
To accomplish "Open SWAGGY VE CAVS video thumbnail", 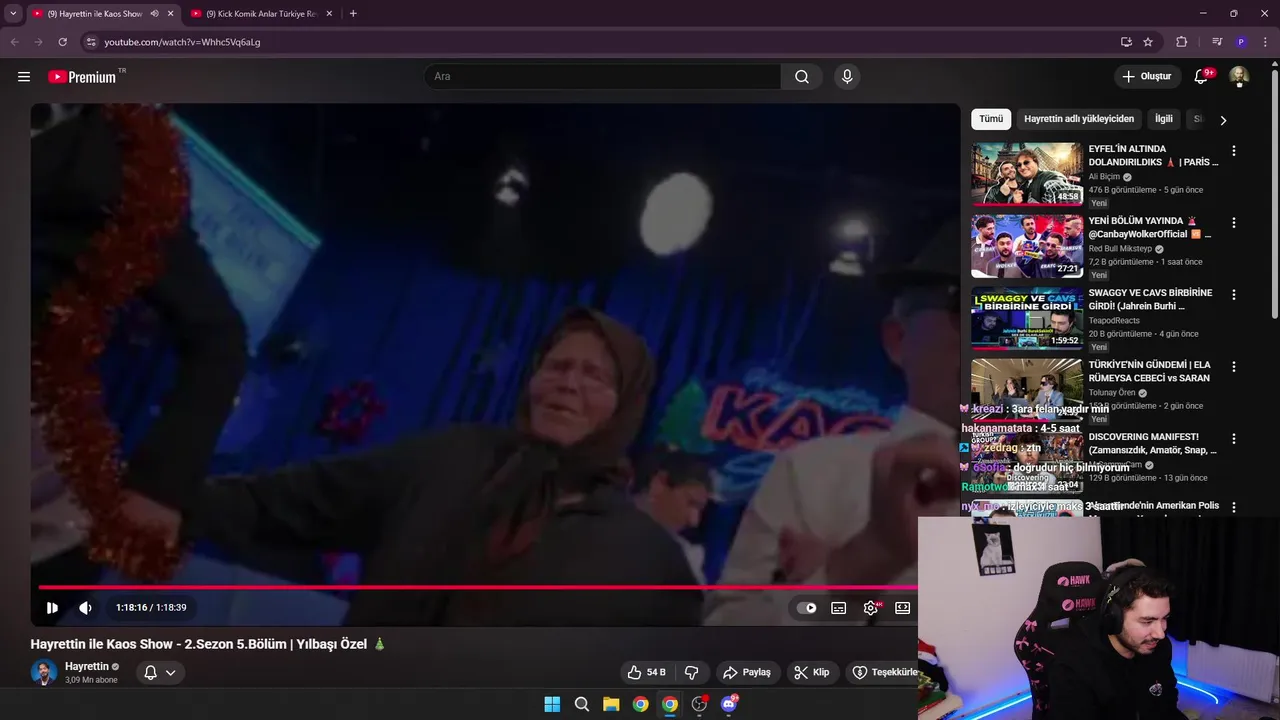I will [1027, 318].
